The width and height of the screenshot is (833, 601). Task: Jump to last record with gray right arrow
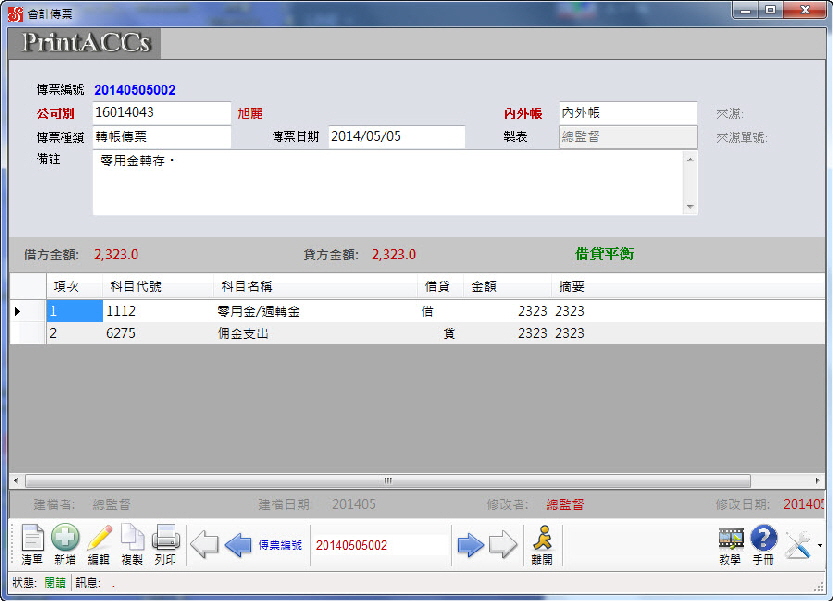click(x=503, y=545)
